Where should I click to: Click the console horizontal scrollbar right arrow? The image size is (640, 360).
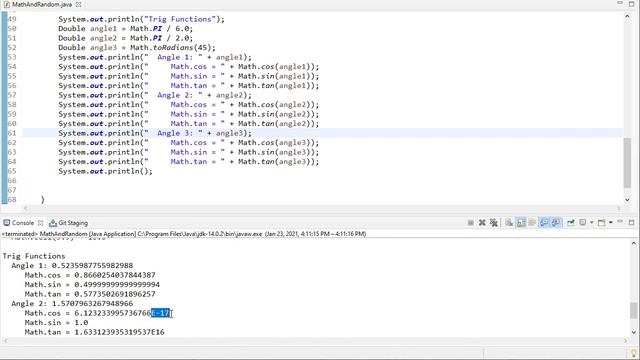(625, 340)
